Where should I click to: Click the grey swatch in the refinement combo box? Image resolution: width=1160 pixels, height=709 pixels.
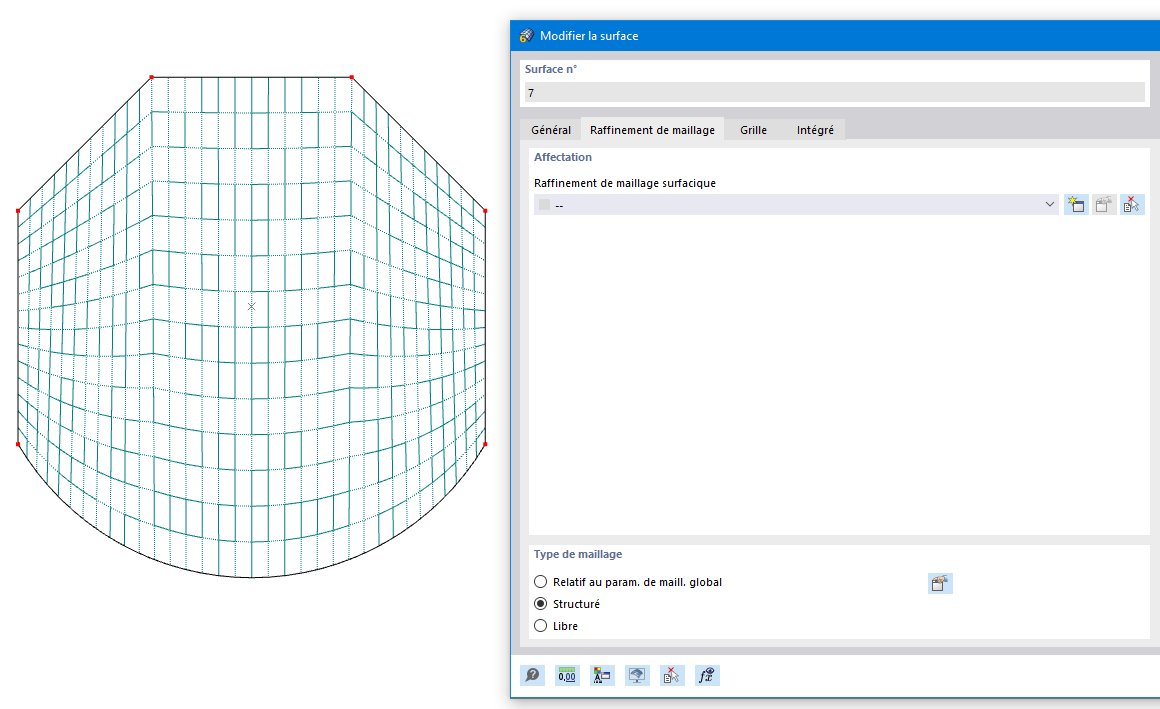pyautogui.click(x=544, y=205)
